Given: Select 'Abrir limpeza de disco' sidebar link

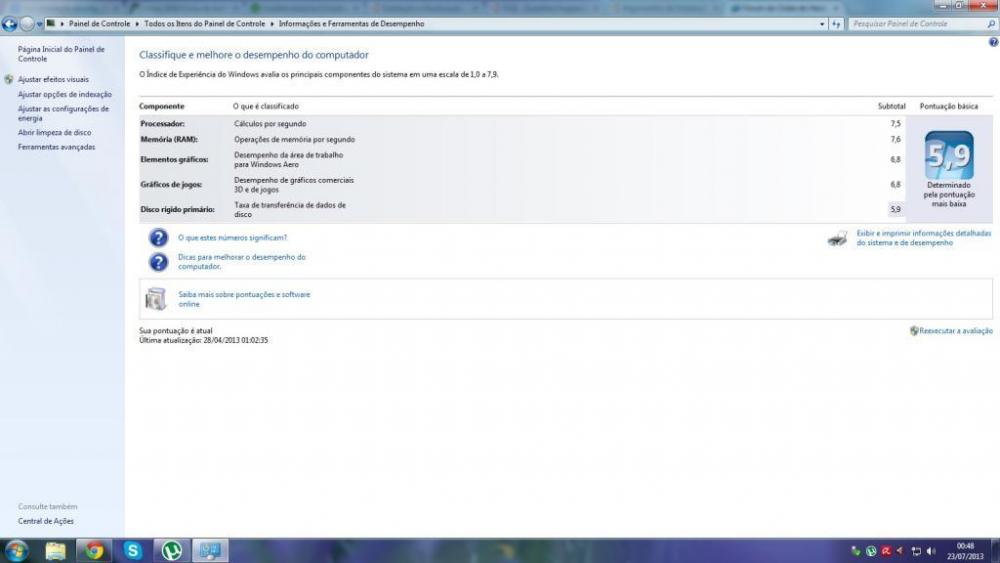Looking at the screenshot, I should (x=54, y=132).
